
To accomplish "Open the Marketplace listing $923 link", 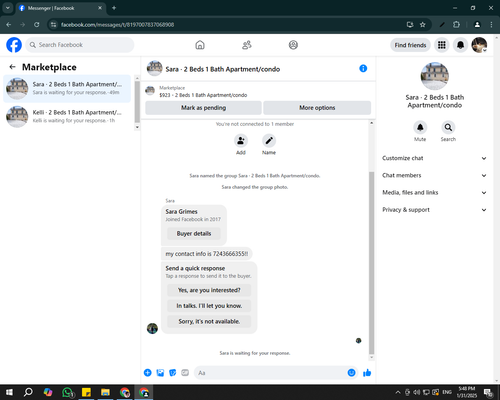I will 203,95.
